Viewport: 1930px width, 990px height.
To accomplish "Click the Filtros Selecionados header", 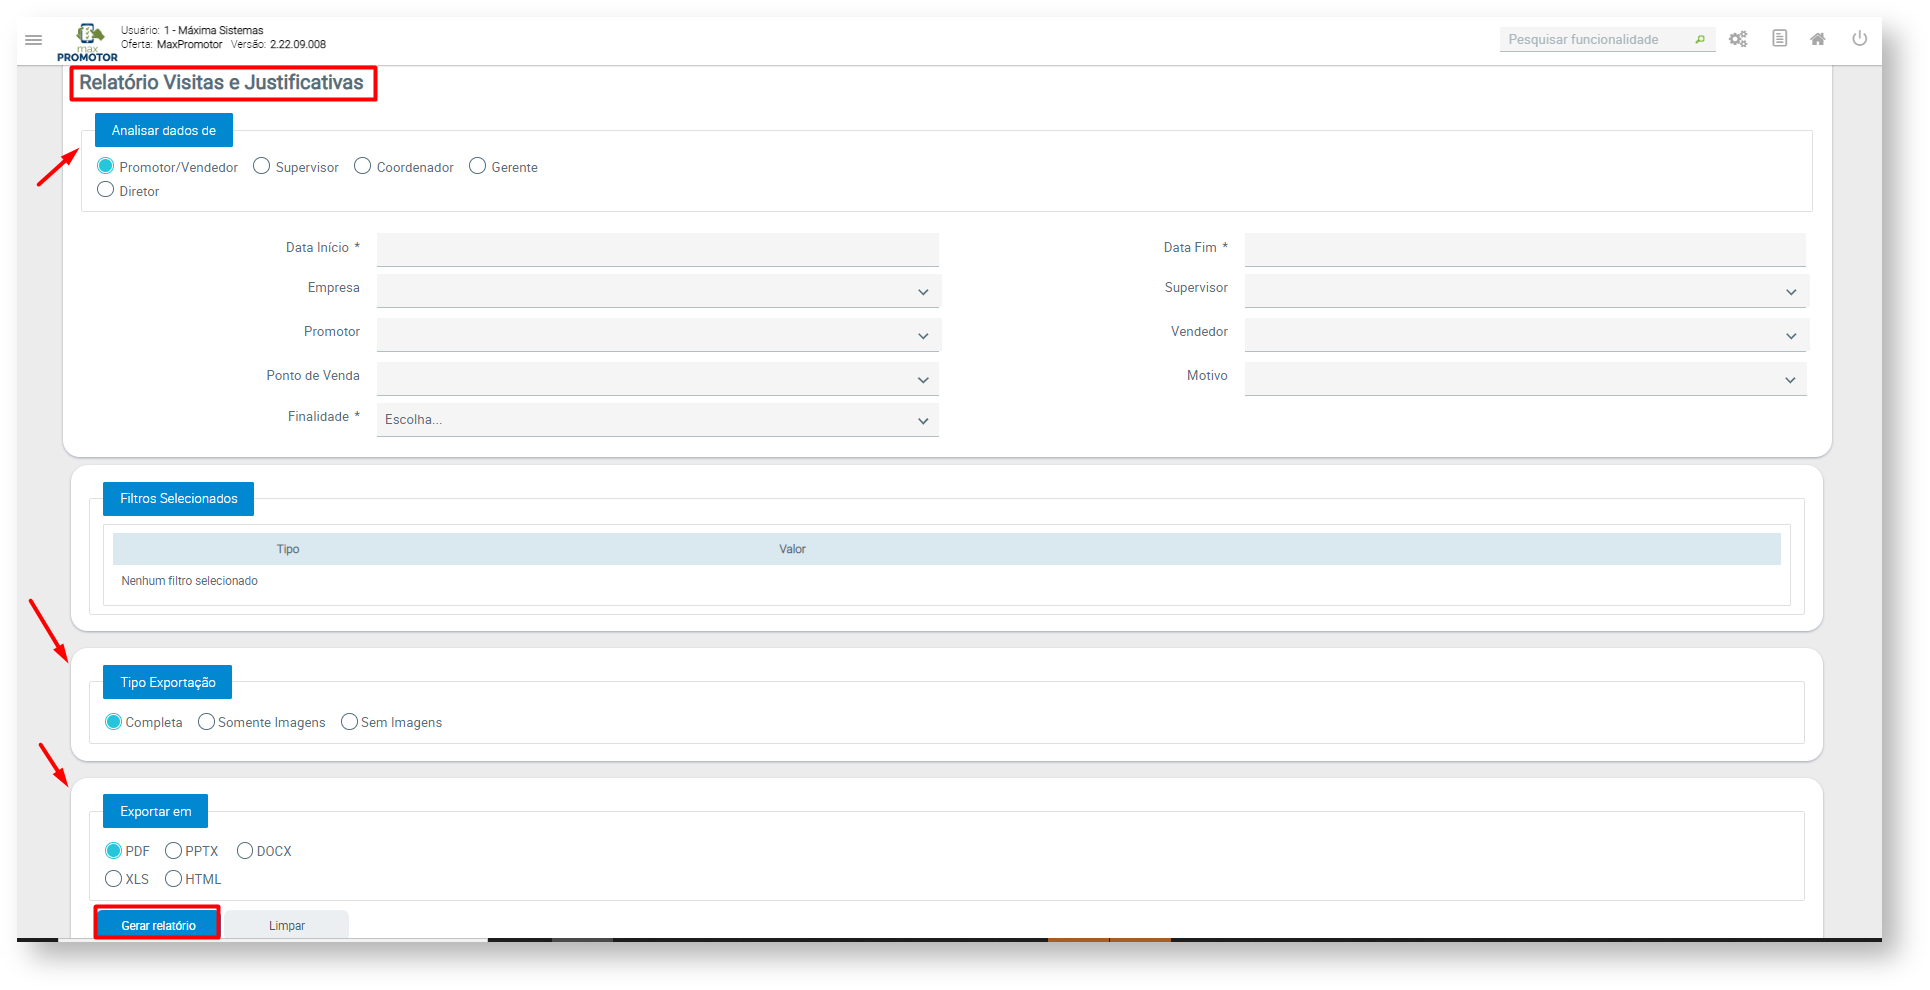I will [179, 498].
